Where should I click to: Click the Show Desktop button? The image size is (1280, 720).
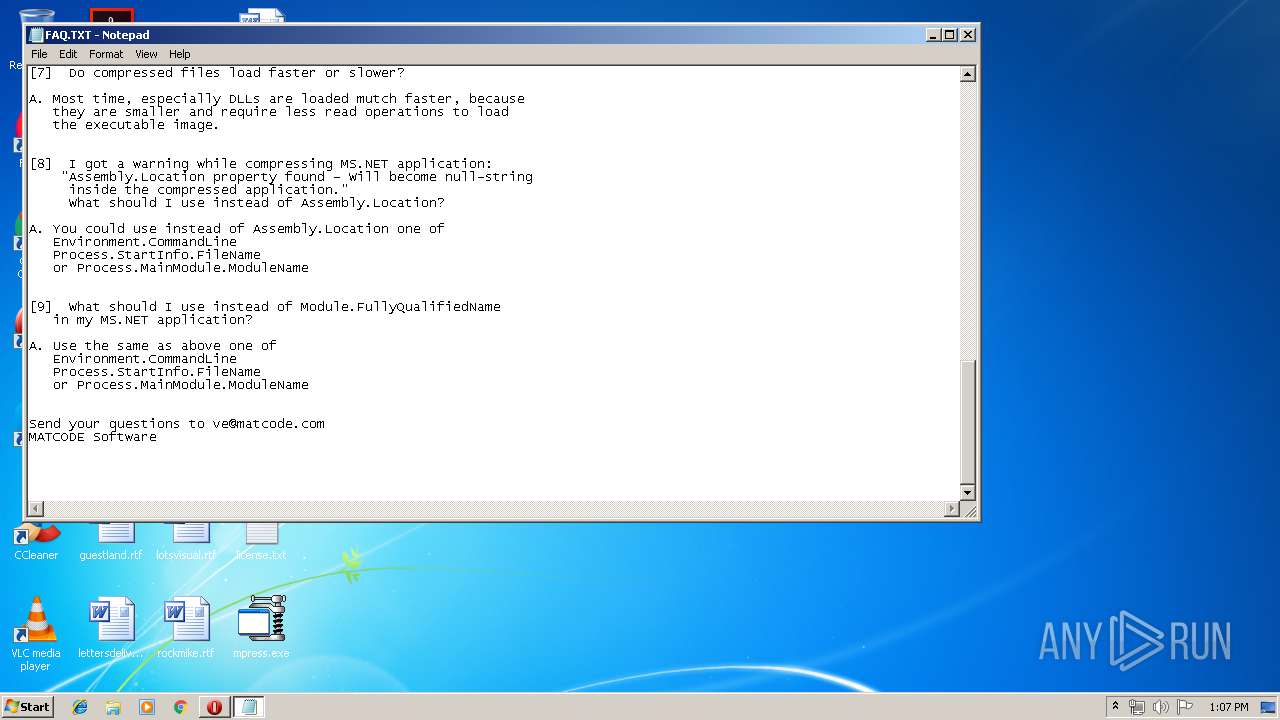pos(1268,707)
